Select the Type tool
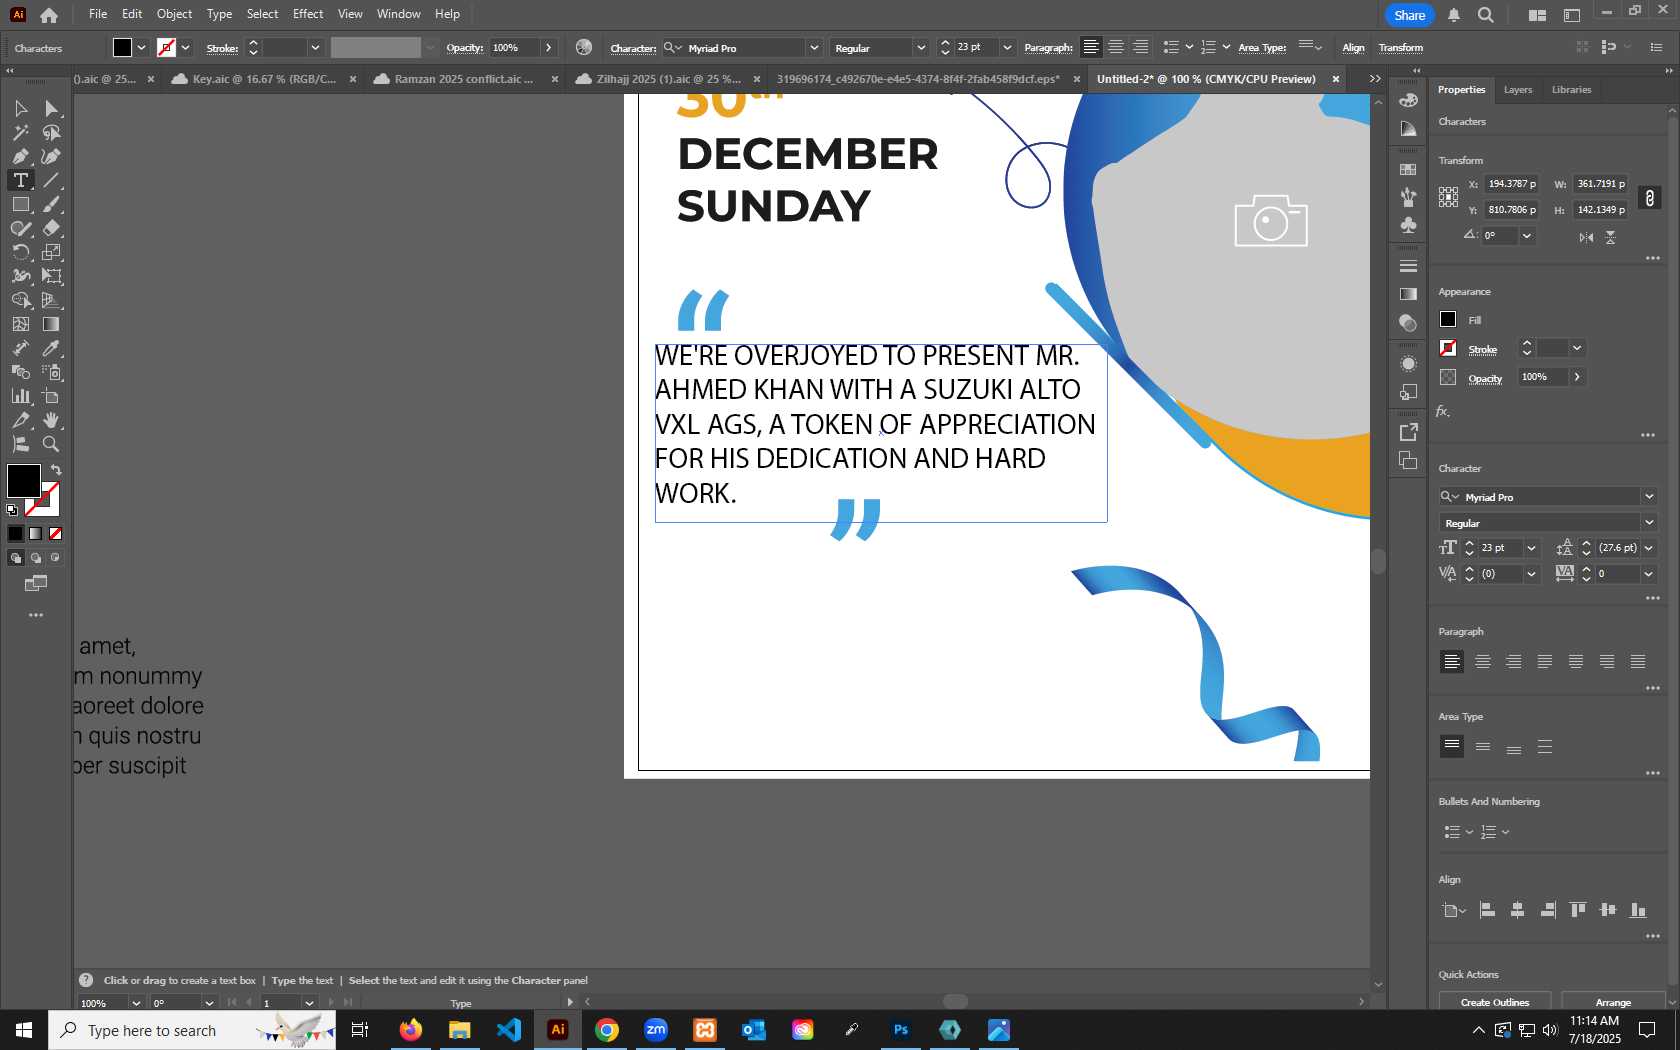 [x=20, y=180]
